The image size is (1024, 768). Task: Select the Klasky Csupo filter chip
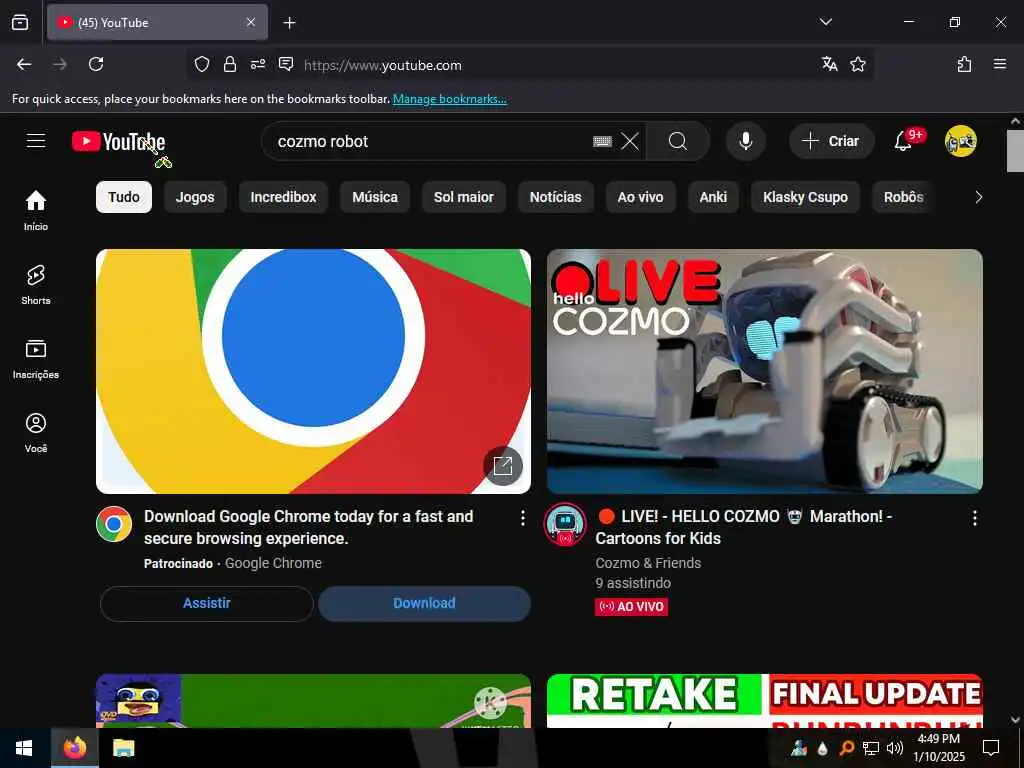(x=805, y=197)
